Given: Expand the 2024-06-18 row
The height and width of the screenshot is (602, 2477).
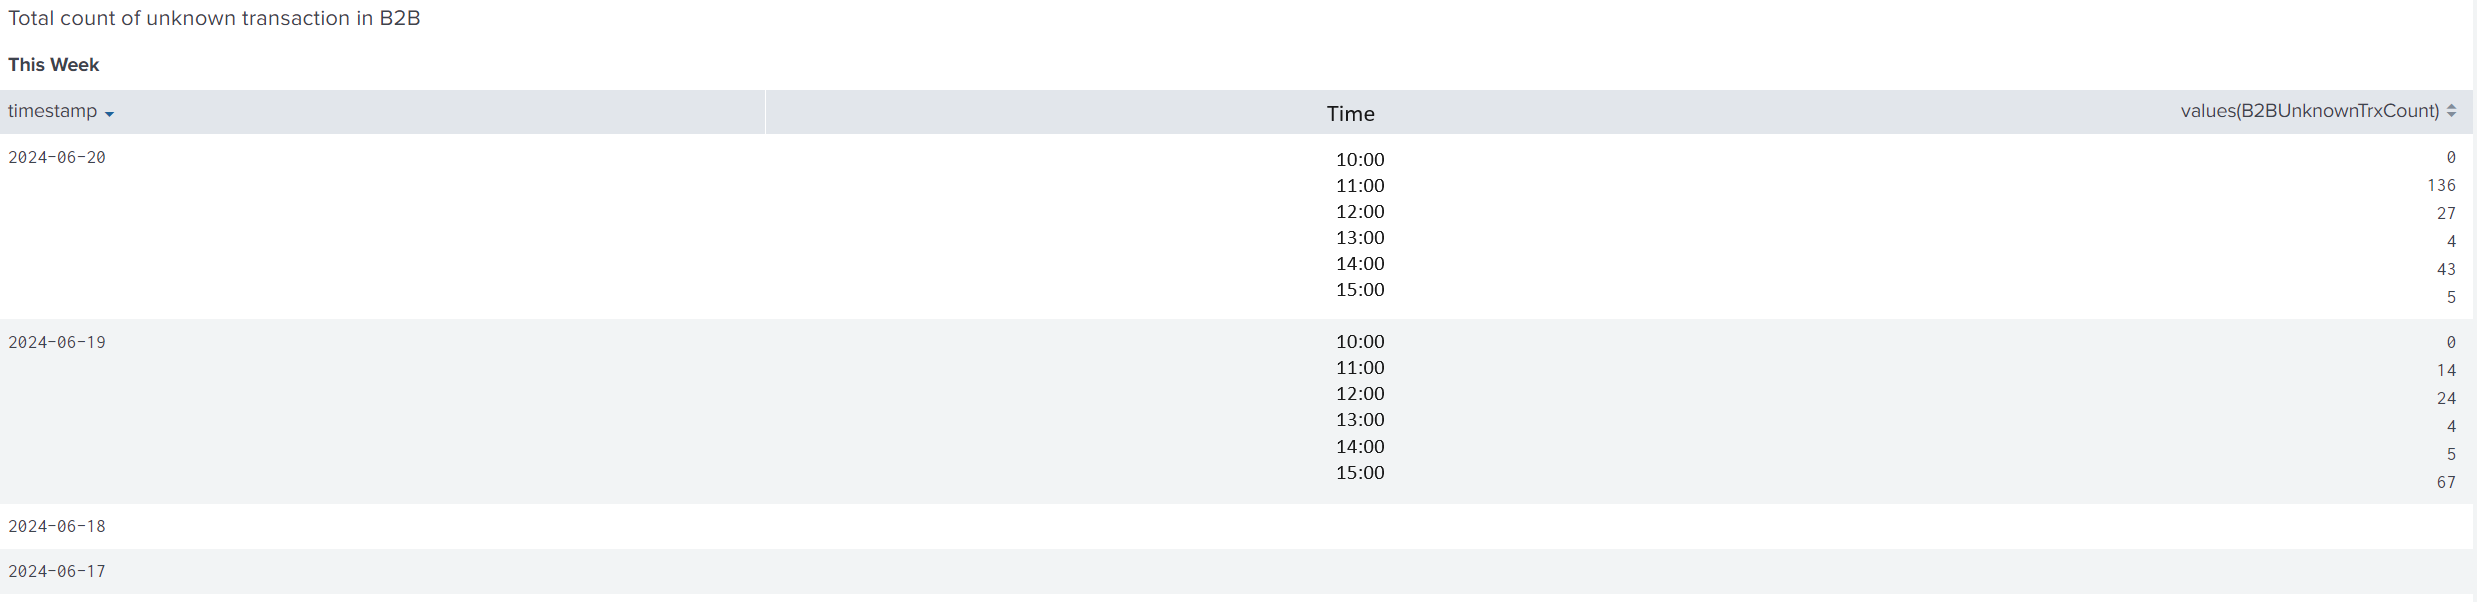Looking at the screenshot, I should tap(57, 525).
